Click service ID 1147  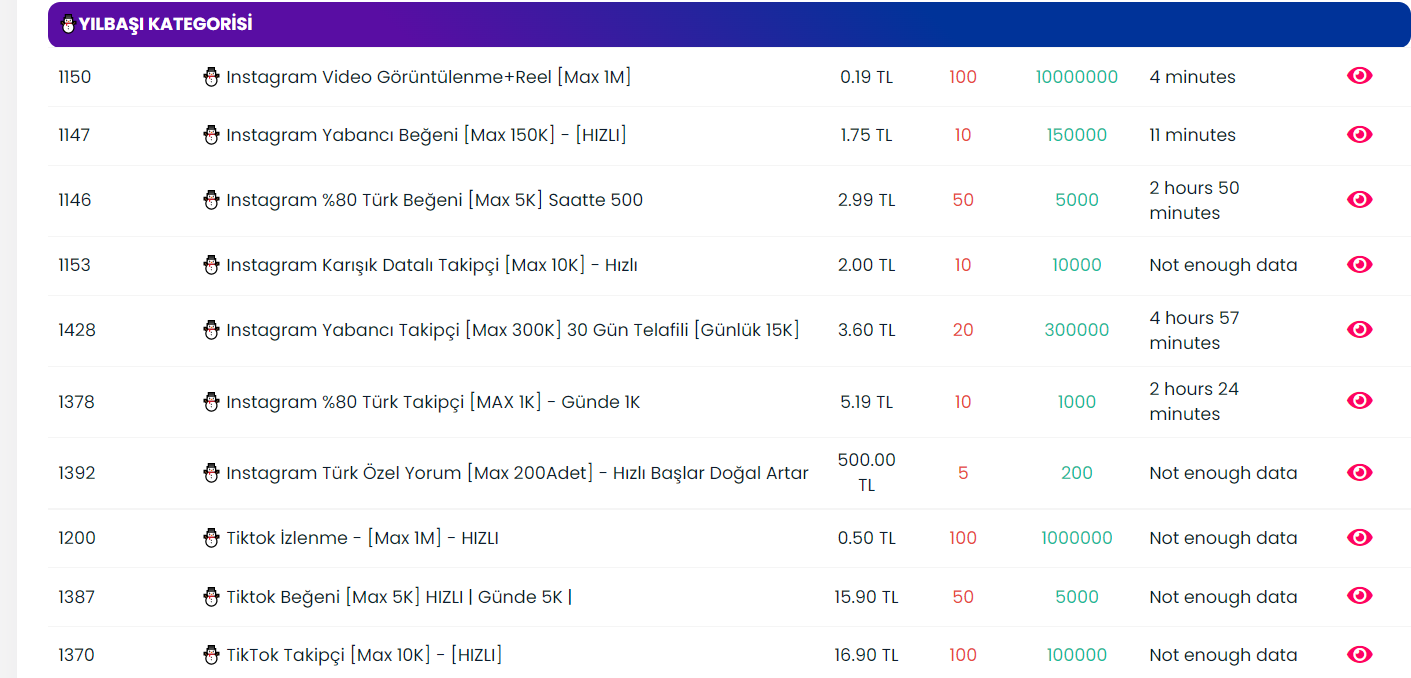coord(75,135)
